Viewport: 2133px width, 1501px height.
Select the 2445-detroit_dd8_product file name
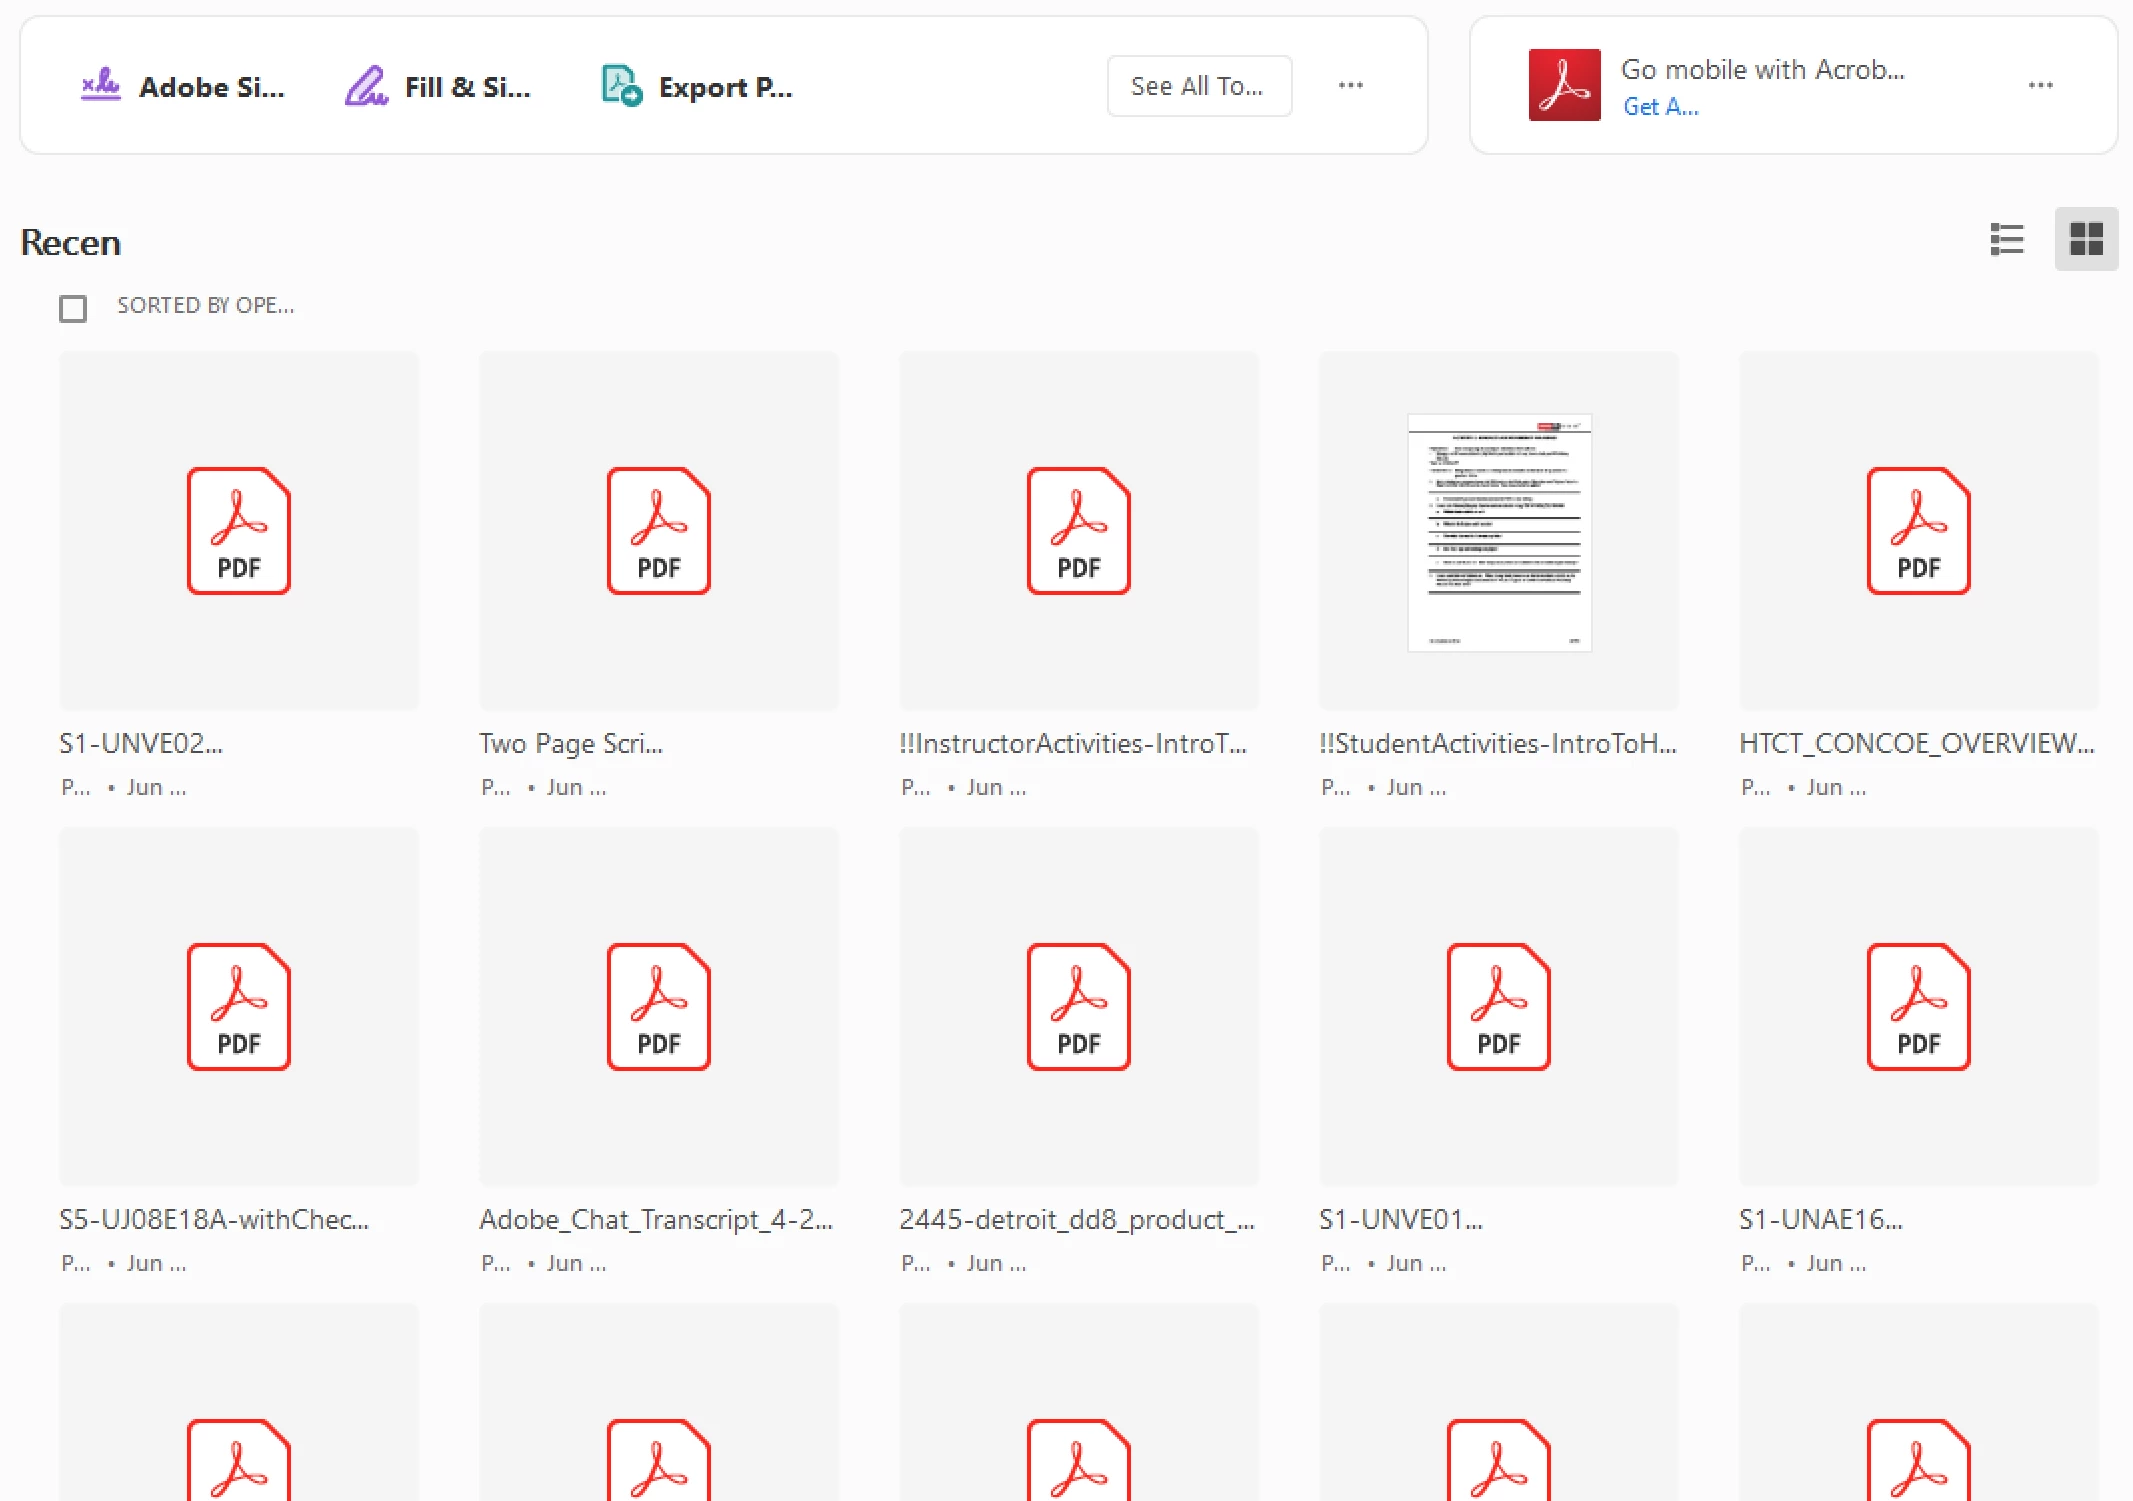coord(1076,1219)
